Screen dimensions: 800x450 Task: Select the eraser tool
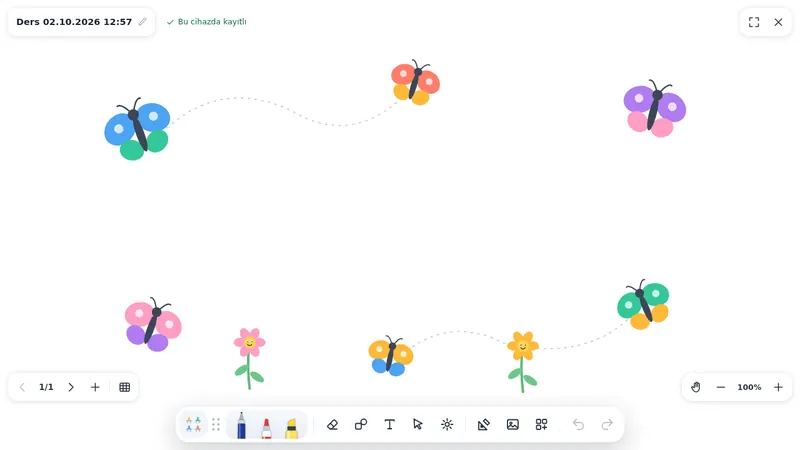332,424
